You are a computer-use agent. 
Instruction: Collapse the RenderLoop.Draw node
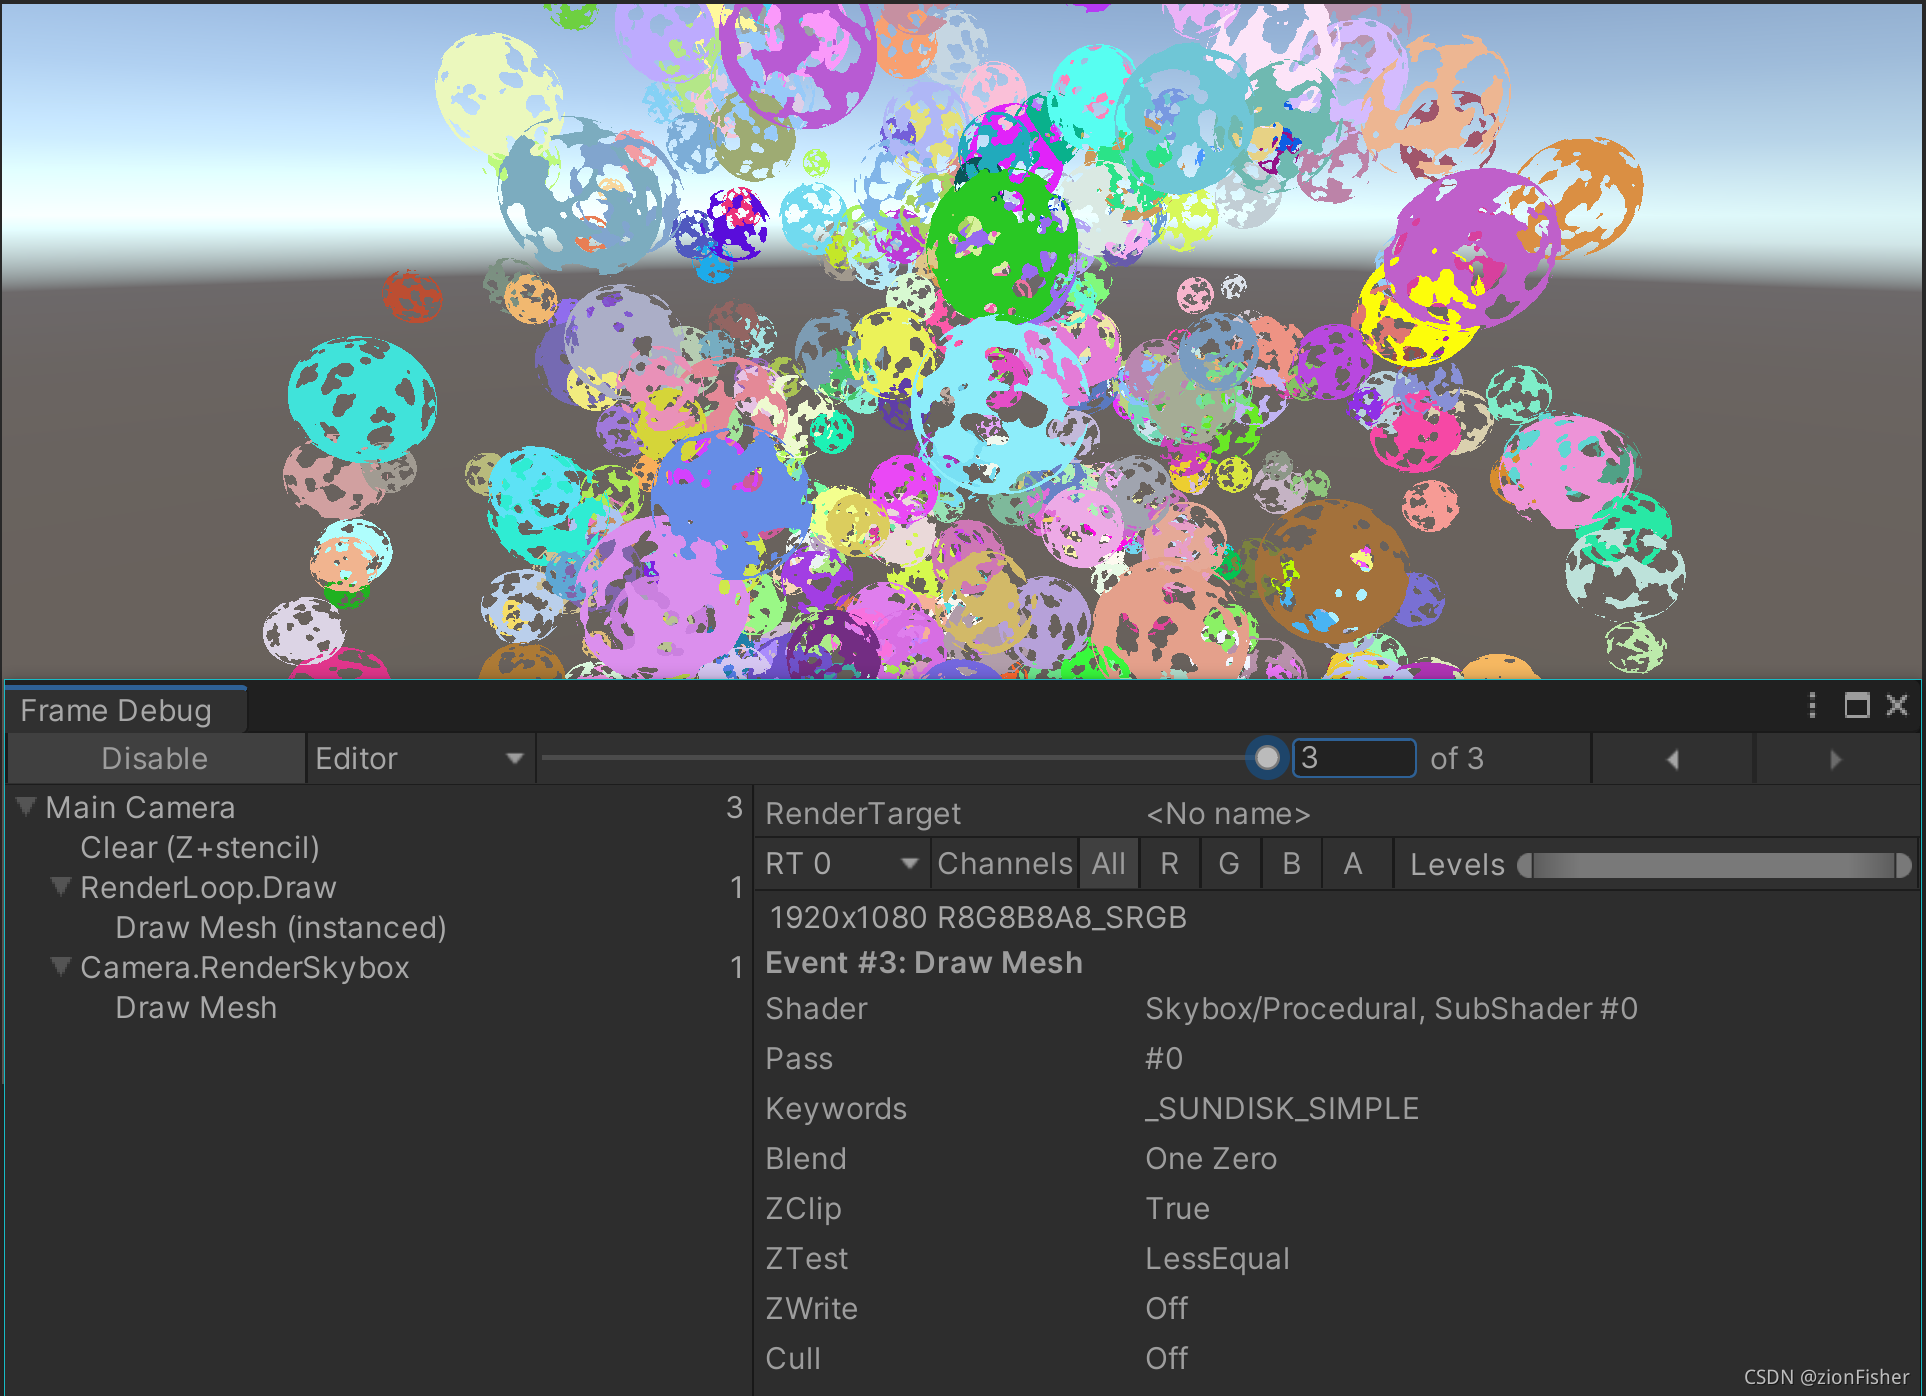(x=61, y=887)
